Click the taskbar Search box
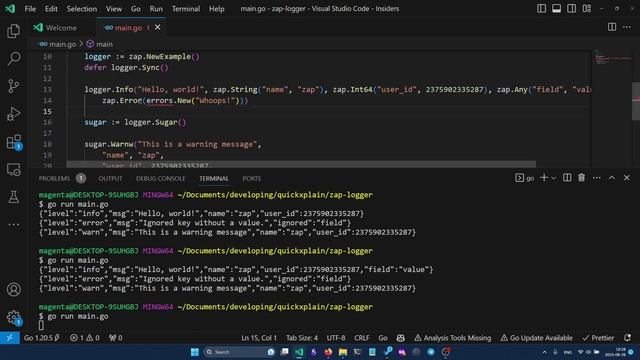Screen dimensions: 640x360 pyautogui.click(x=239, y=352)
